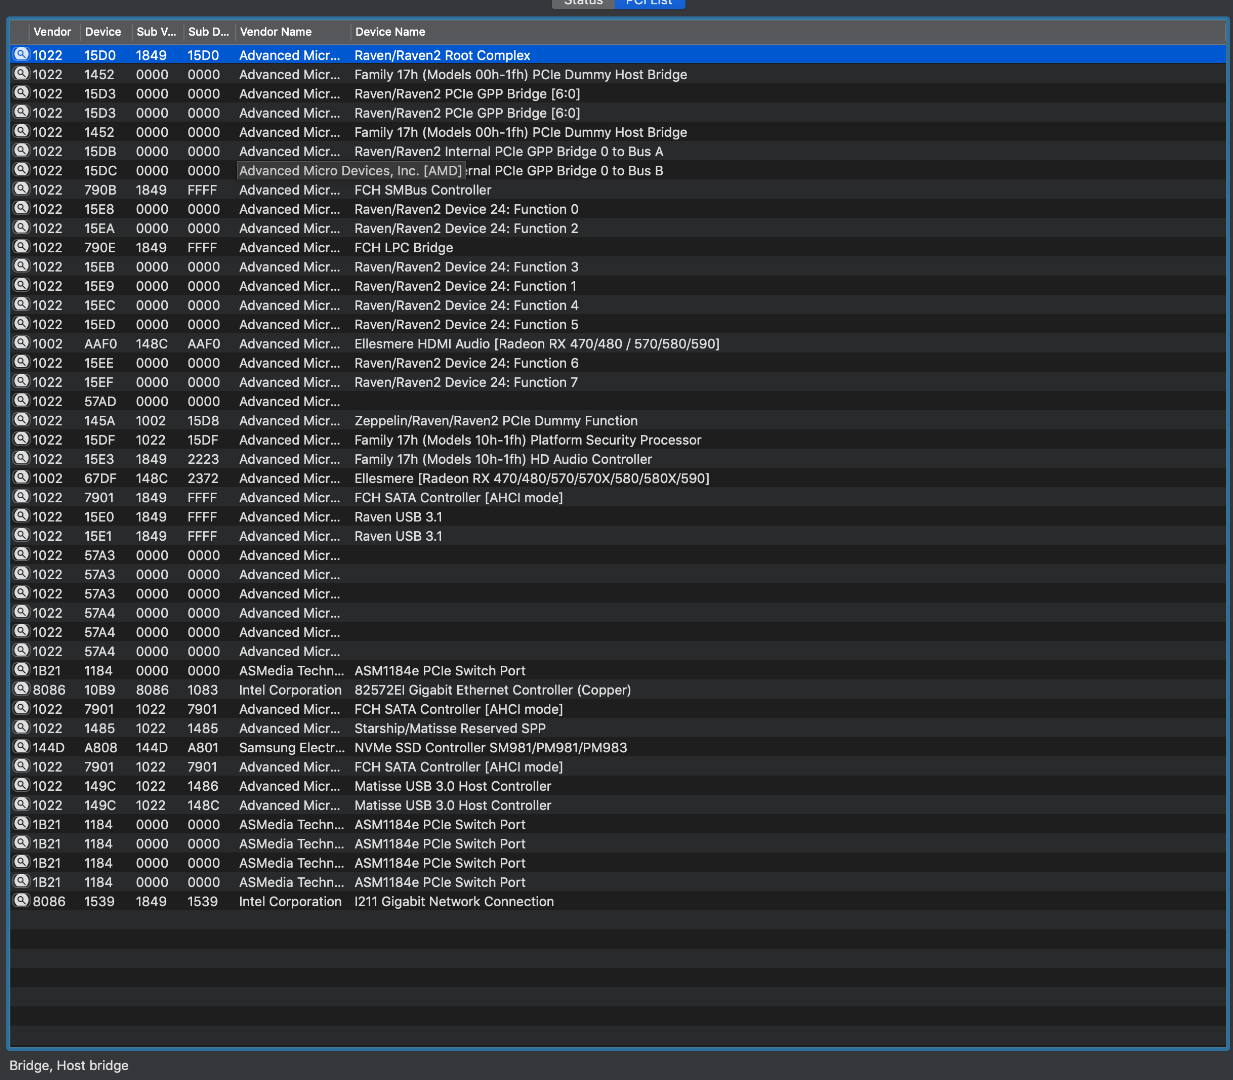Click the Vendor Name column header
Image resolution: width=1233 pixels, height=1080 pixels.
[x=276, y=32]
